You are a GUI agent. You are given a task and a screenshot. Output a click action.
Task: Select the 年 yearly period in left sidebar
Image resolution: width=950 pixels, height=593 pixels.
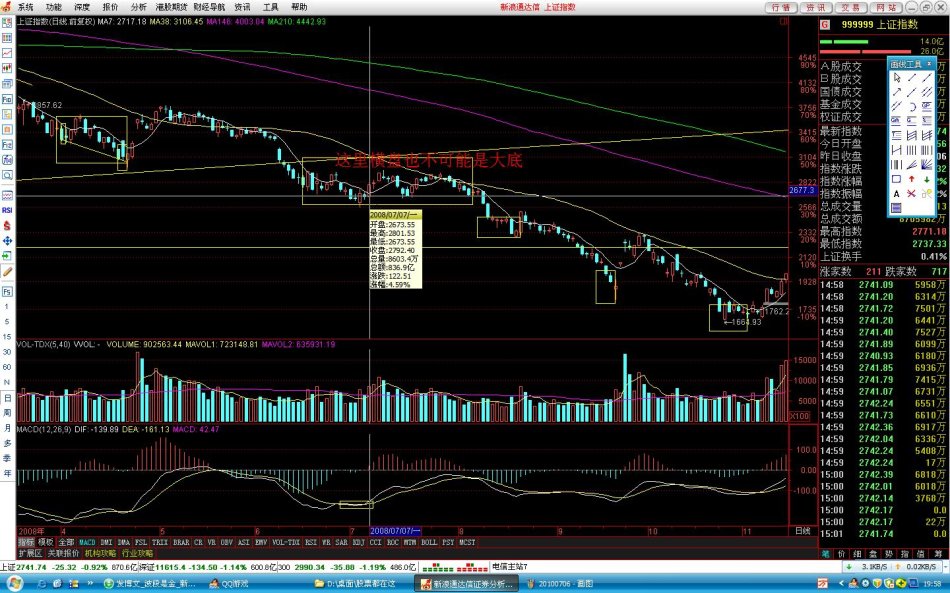coord(7,474)
